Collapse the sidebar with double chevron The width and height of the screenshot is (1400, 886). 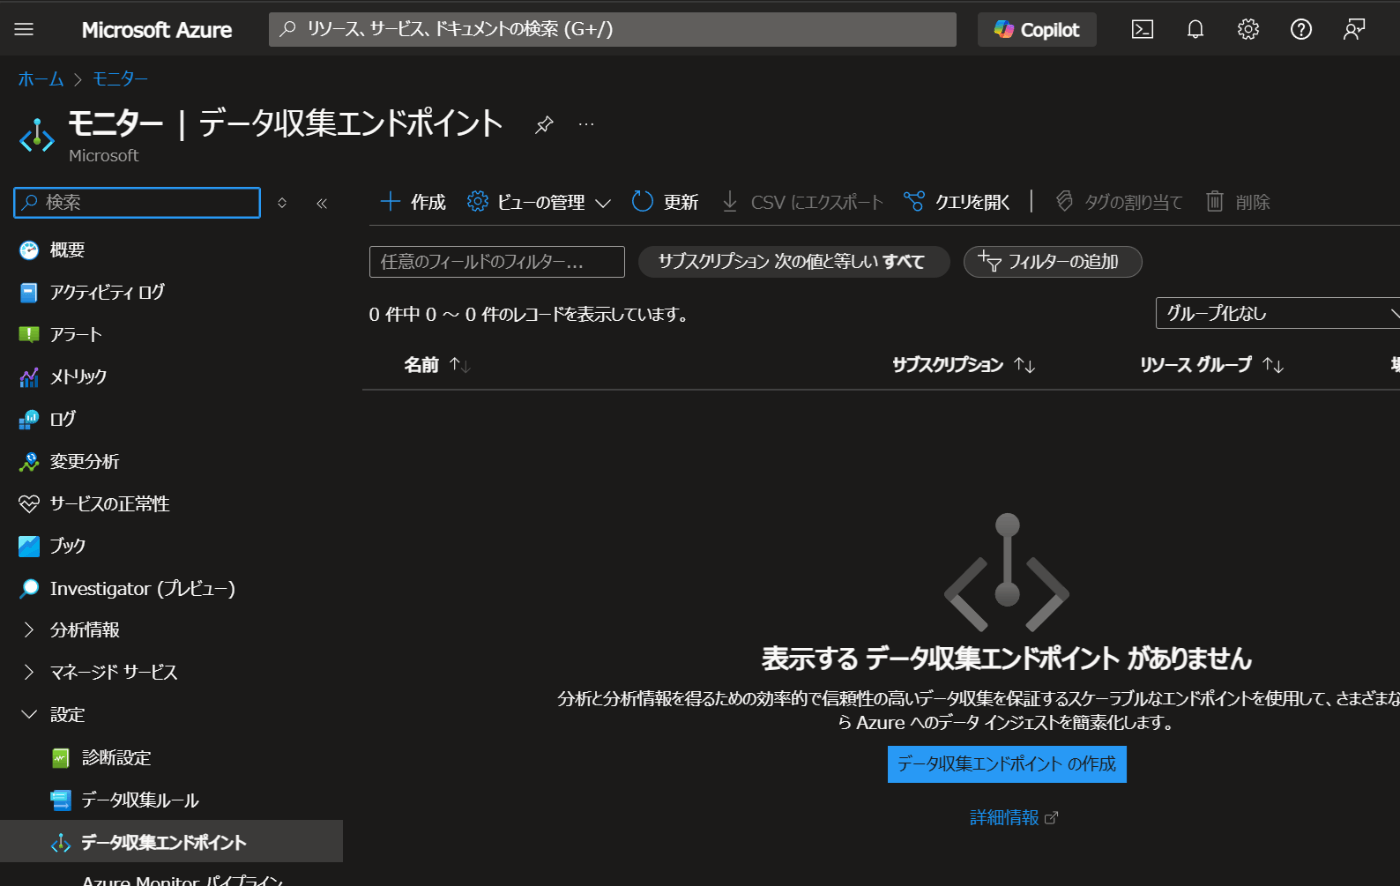(322, 202)
